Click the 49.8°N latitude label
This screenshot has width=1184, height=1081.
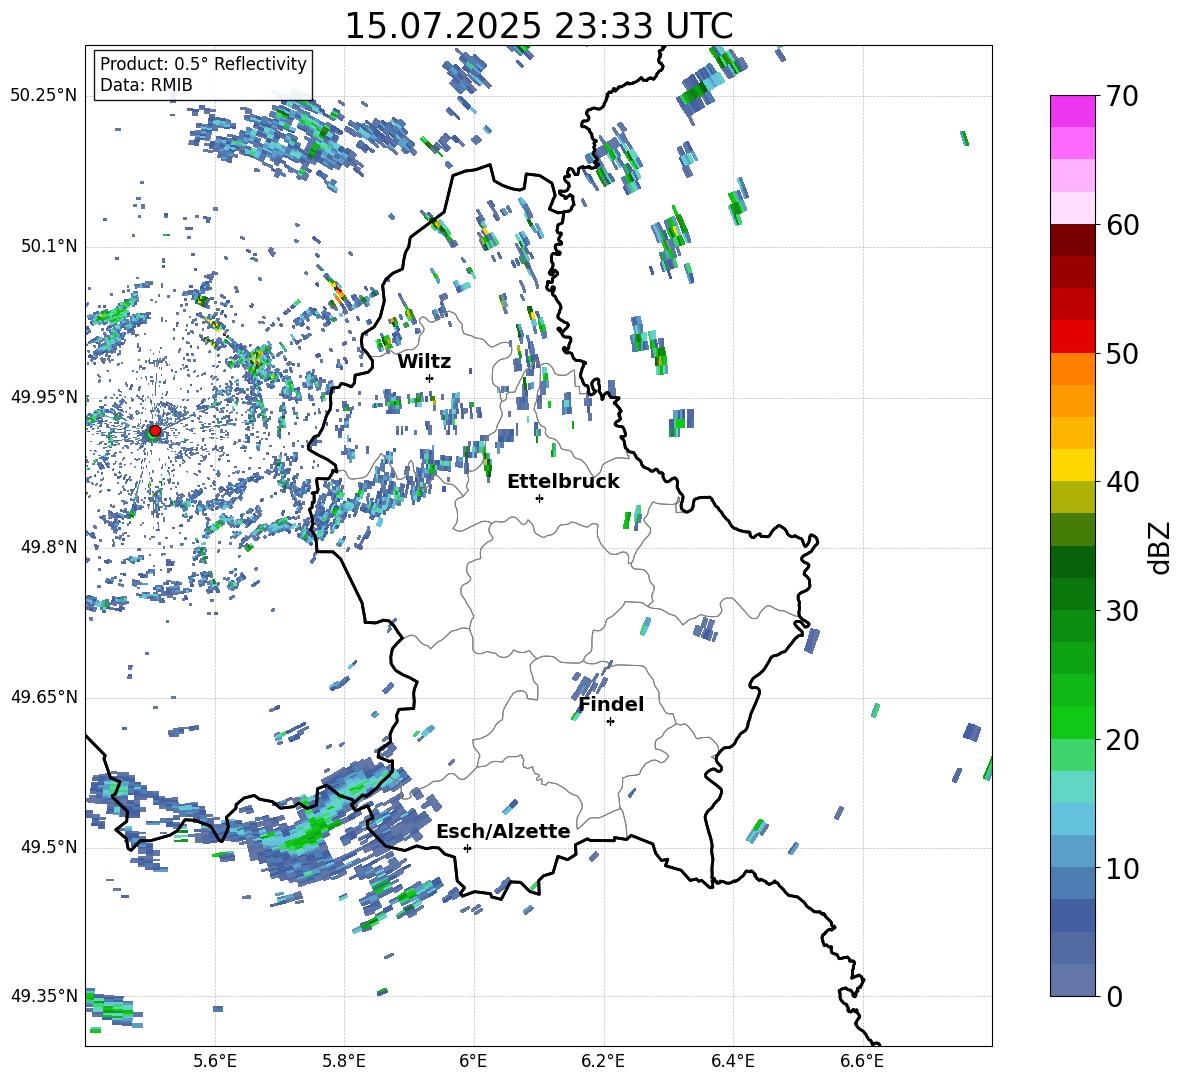tap(50, 547)
